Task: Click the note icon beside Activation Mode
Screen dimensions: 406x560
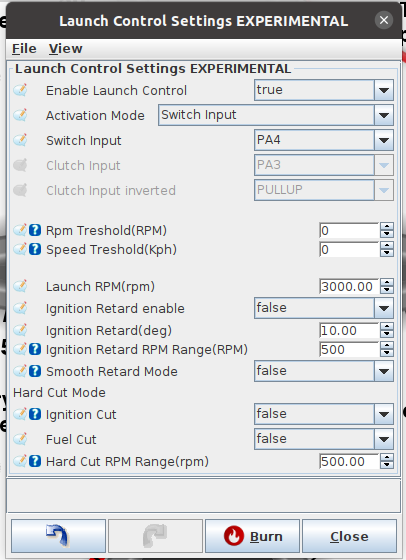Action: tap(20, 115)
